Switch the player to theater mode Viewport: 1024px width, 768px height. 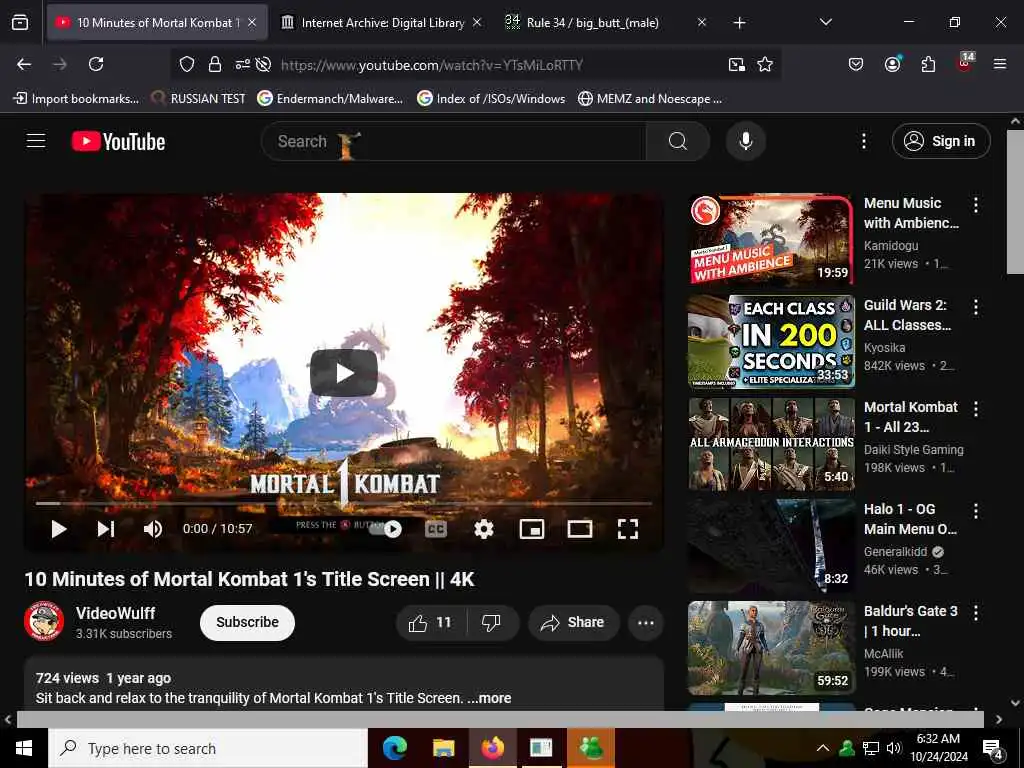click(580, 529)
